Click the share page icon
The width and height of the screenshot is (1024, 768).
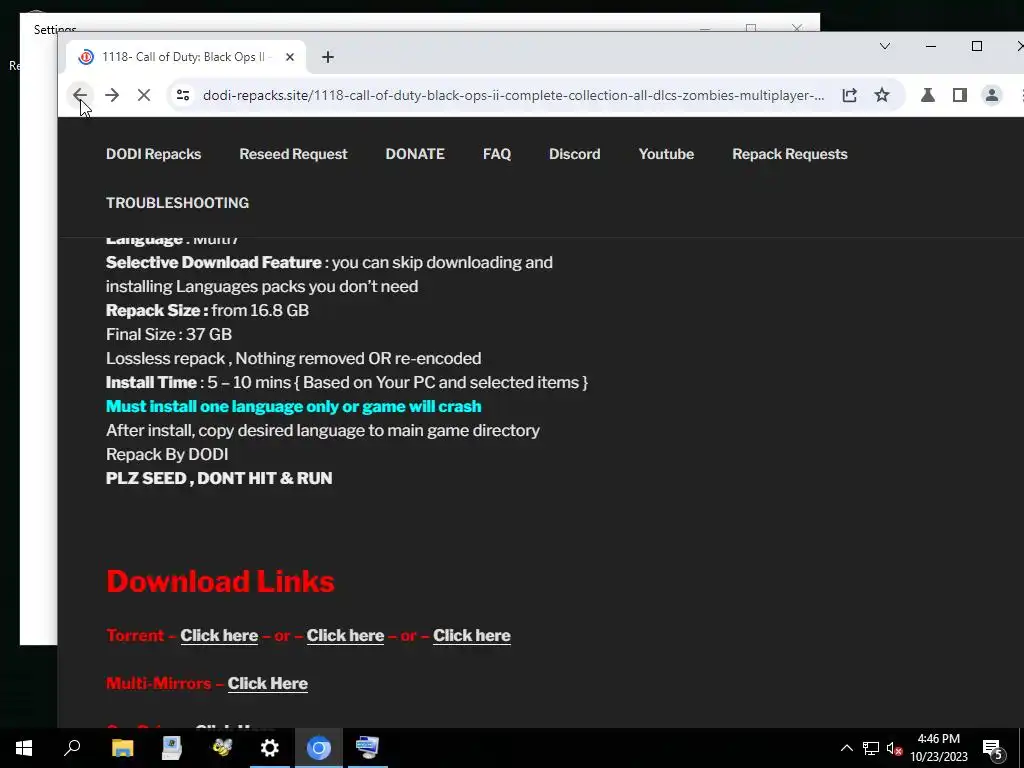tap(849, 95)
